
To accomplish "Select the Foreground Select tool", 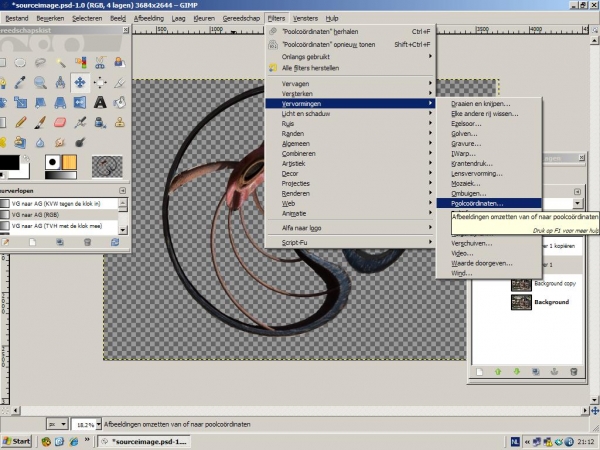I will (x=120, y=62).
